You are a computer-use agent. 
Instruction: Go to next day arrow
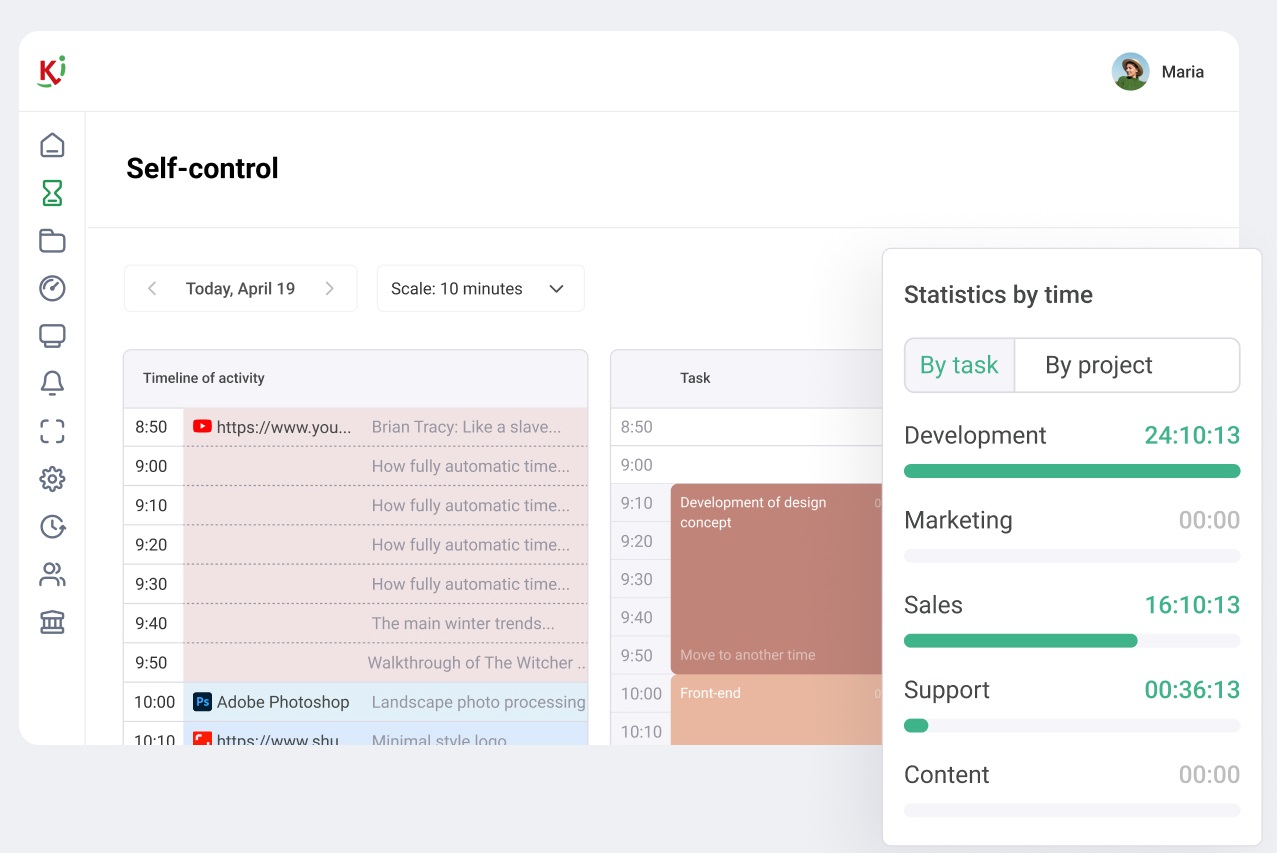[x=329, y=289]
